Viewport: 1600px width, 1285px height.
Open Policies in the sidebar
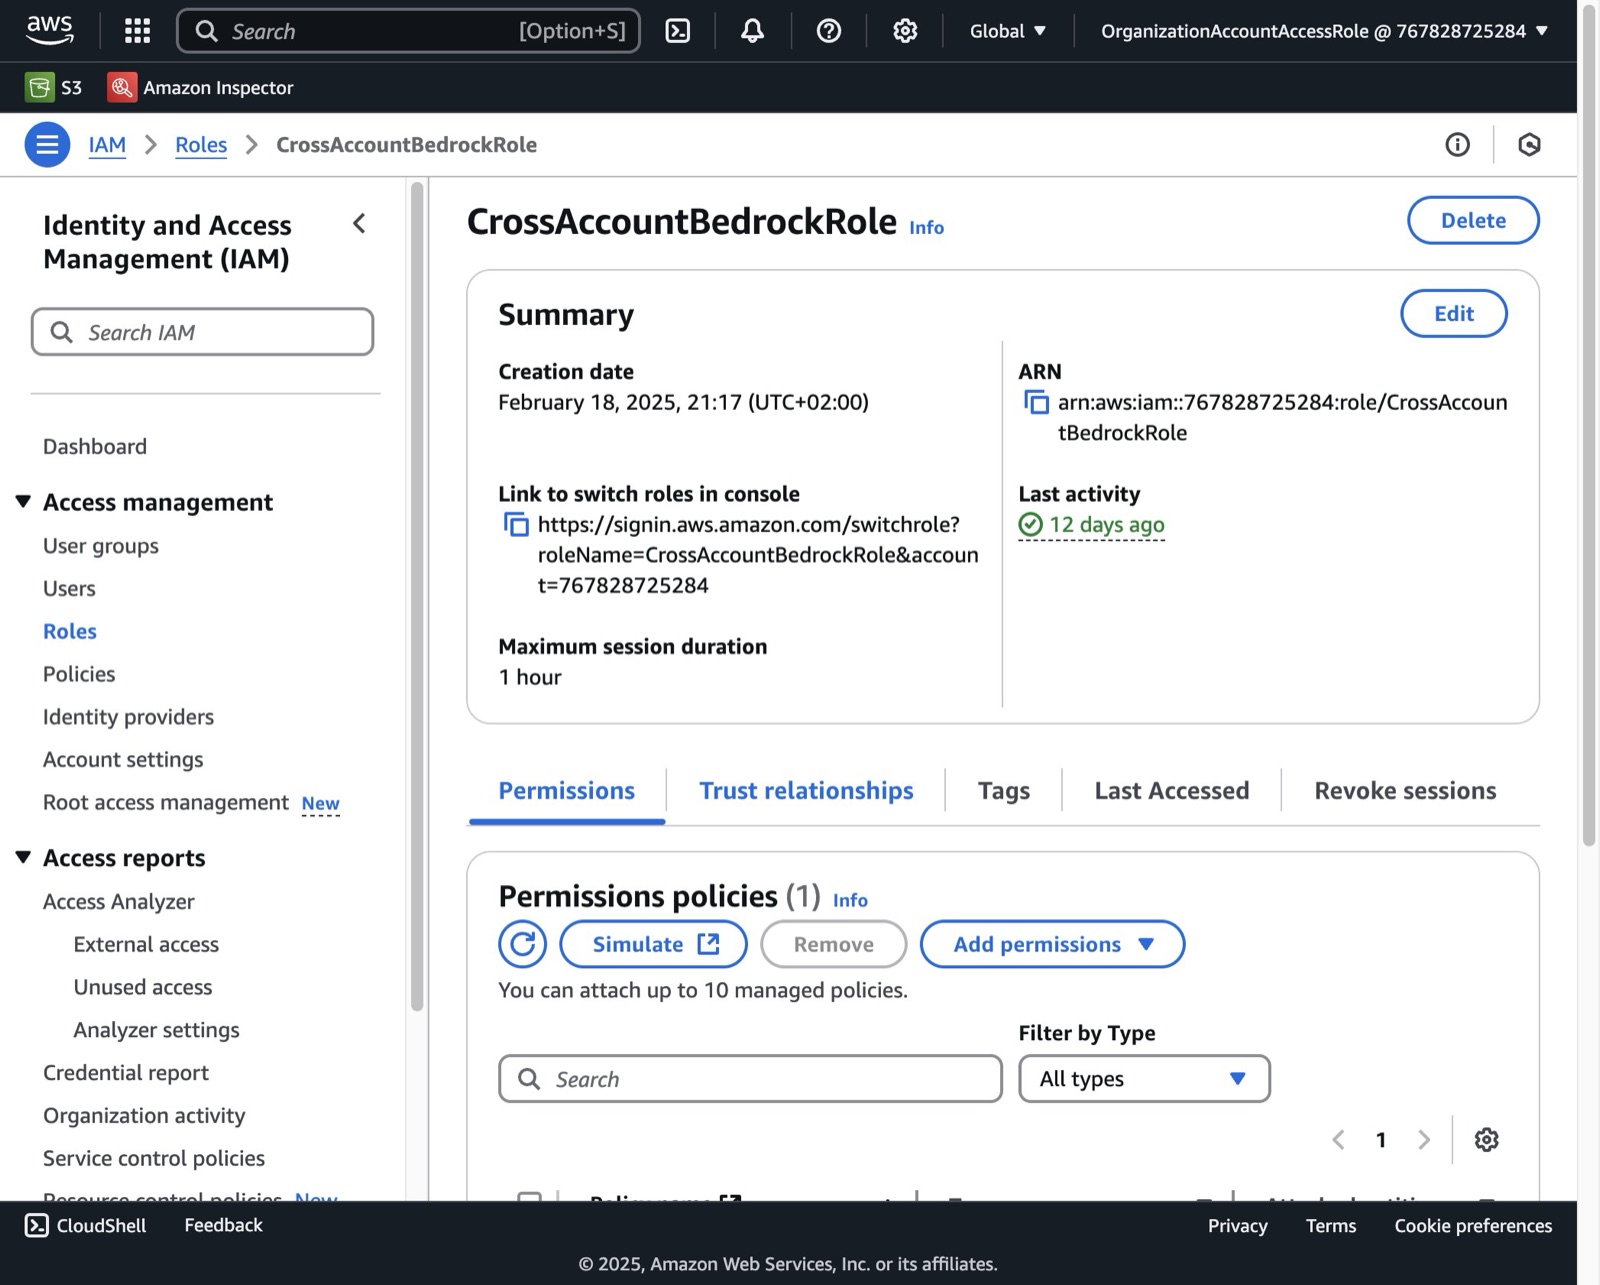coord(79,675)
